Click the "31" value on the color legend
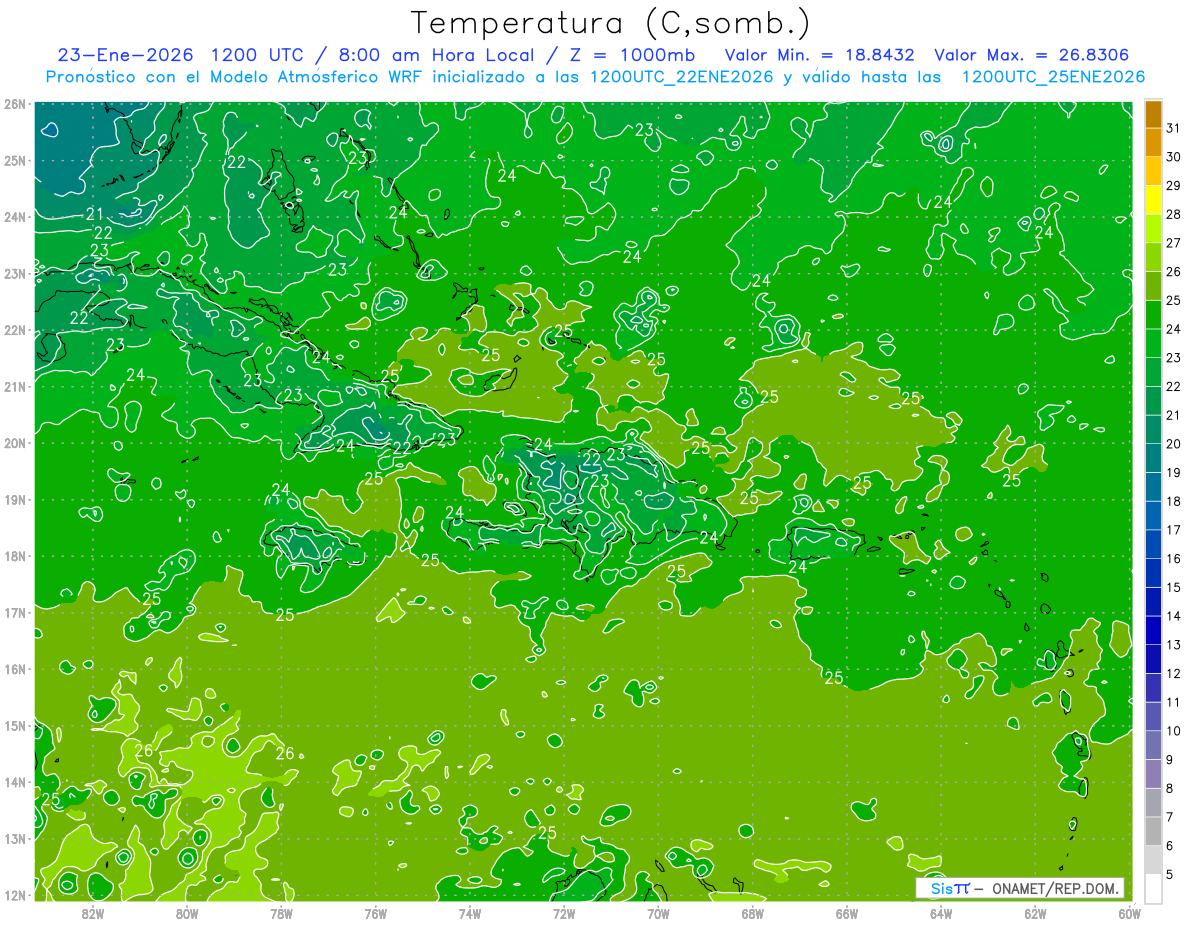The height and width of the screenshot is (927, 1200). click(x=1174, y=128)
